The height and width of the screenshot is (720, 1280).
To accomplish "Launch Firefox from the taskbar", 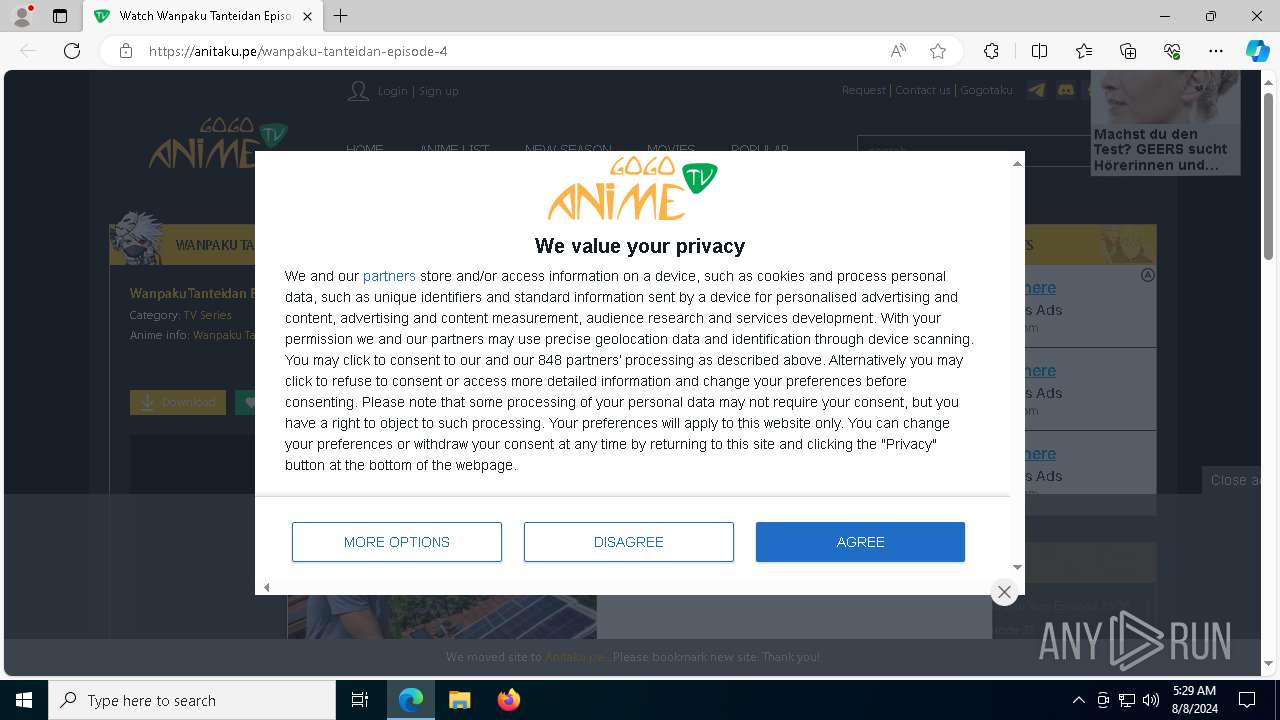I will tap(509, 700).
